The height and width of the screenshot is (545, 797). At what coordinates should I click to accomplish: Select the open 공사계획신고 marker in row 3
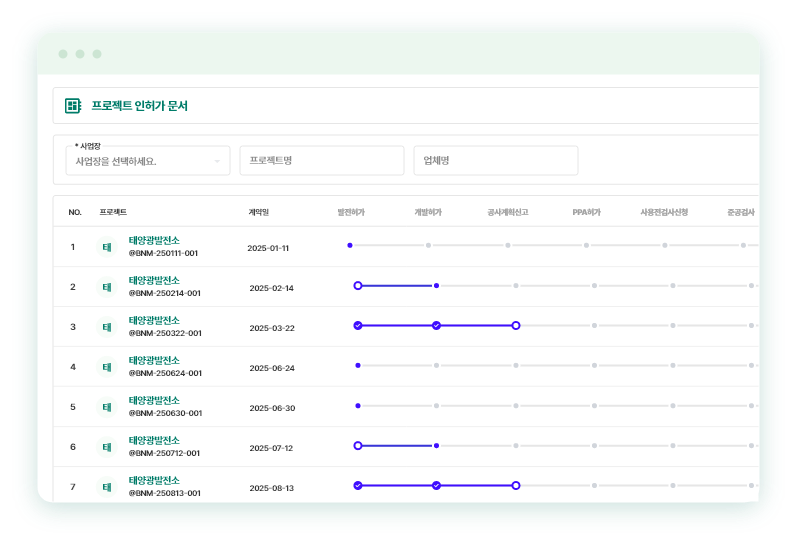click(x=516, y=325)
